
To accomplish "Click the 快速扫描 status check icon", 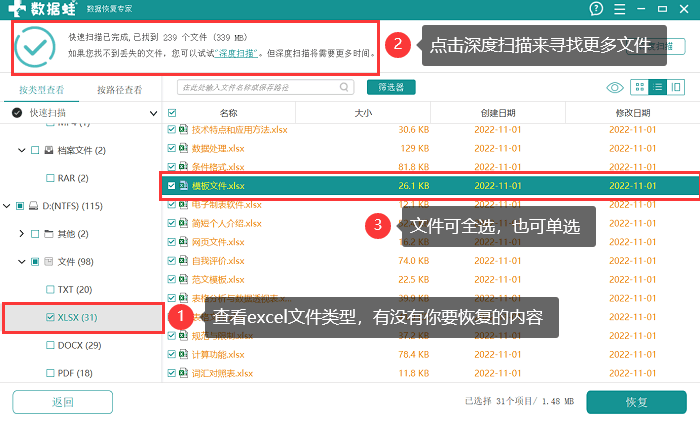I will coord(17,113).
